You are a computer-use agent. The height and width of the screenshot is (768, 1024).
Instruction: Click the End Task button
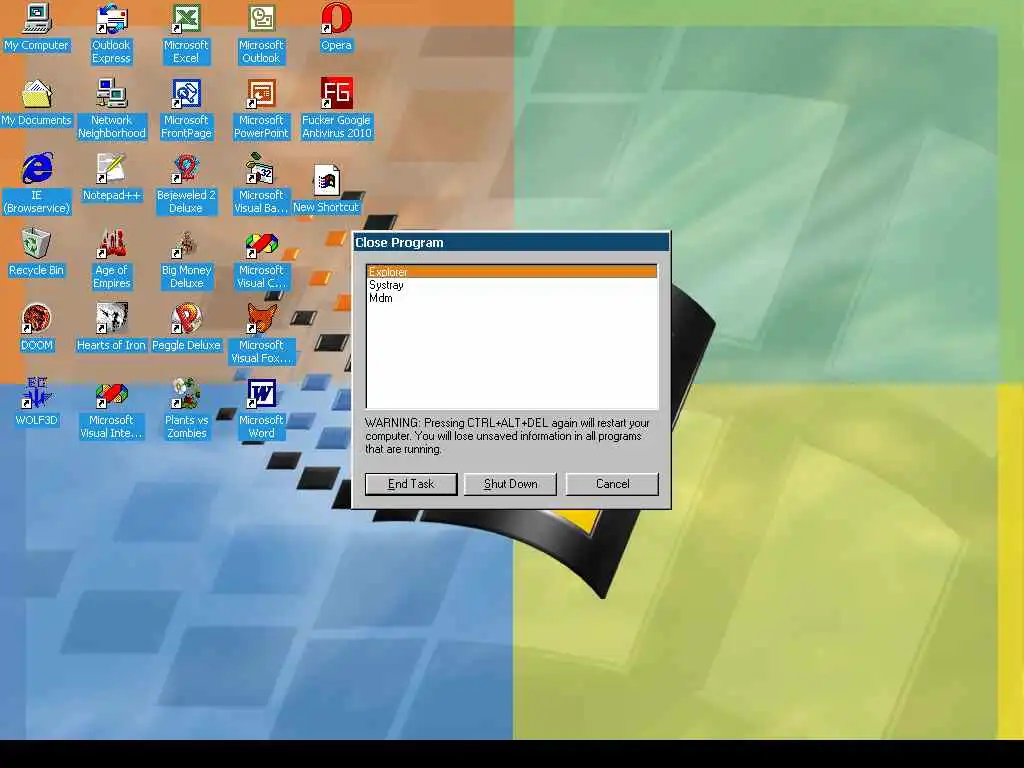(411, 484)
